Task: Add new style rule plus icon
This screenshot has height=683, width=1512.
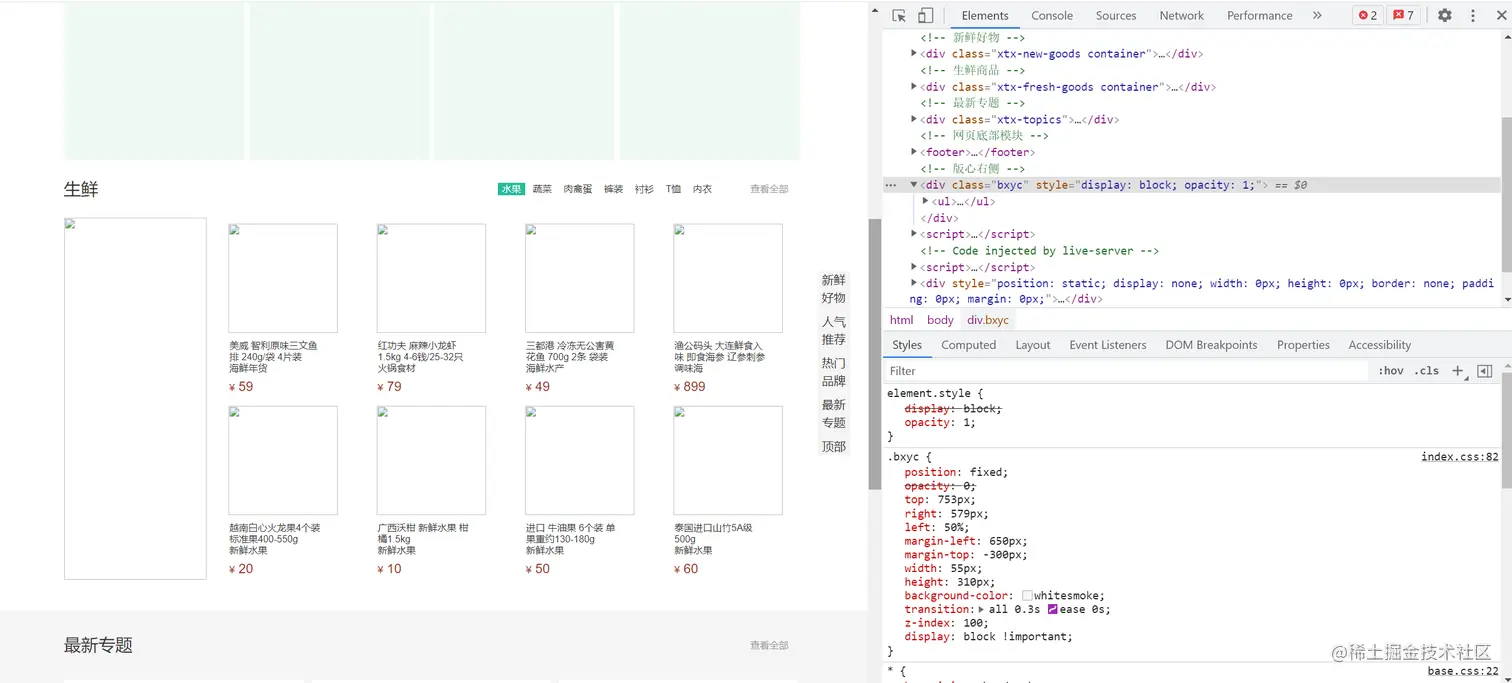Action: point(1458,371)
